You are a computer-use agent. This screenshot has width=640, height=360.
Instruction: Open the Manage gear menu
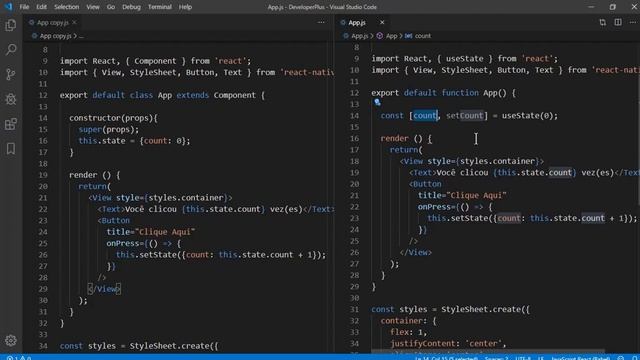pos(11,340)
